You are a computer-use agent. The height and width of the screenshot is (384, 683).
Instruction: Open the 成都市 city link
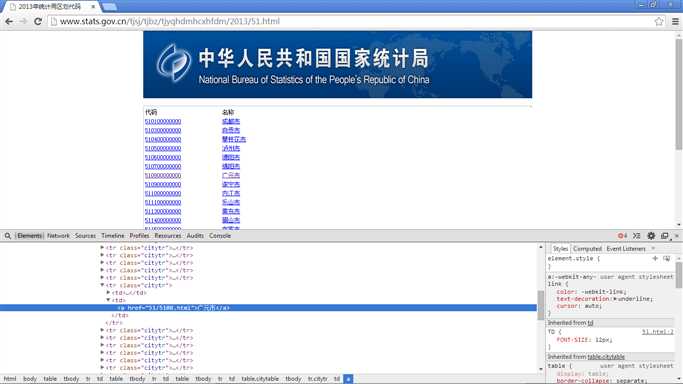pyautogui.click(x=231, y=121)
